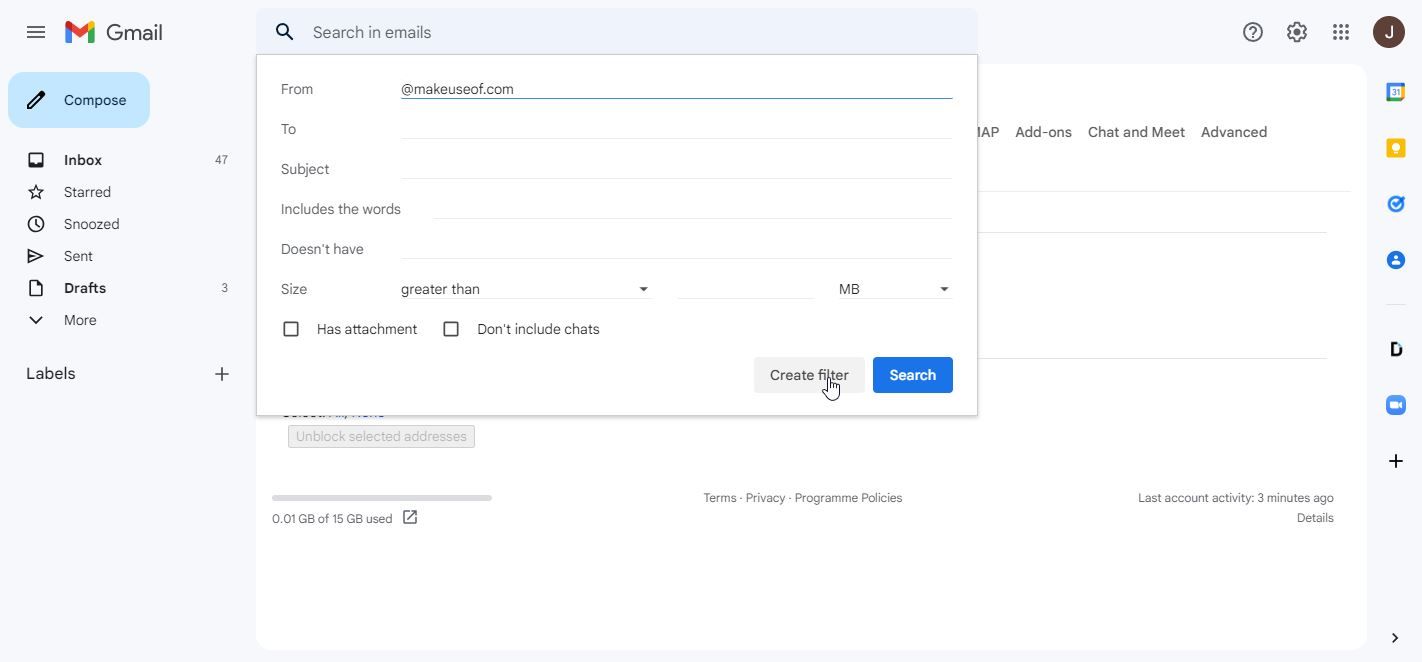
Task: Click the Create filter button
Action: pos(809,375)
